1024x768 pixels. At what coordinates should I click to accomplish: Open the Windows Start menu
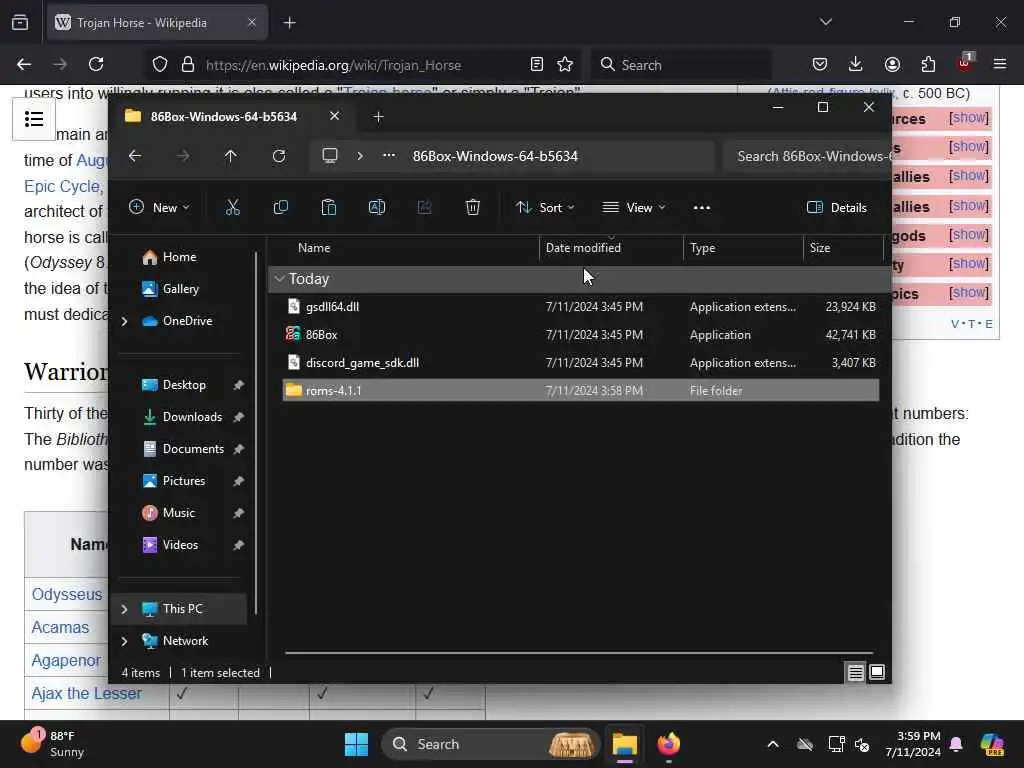[x=357, y=744]
